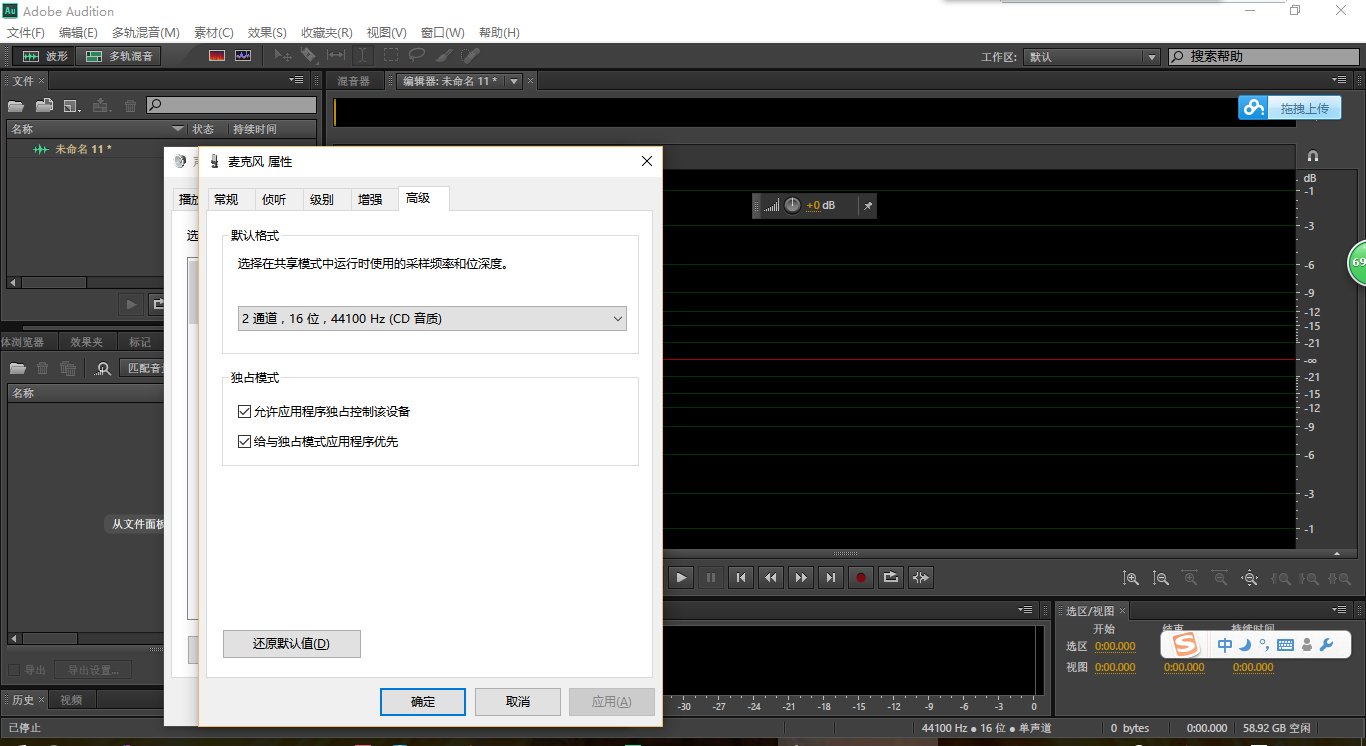Click the Sogou input method S icon
Image resolution: width=1366 pixels, height=746 pixels.
point(1185,645)
